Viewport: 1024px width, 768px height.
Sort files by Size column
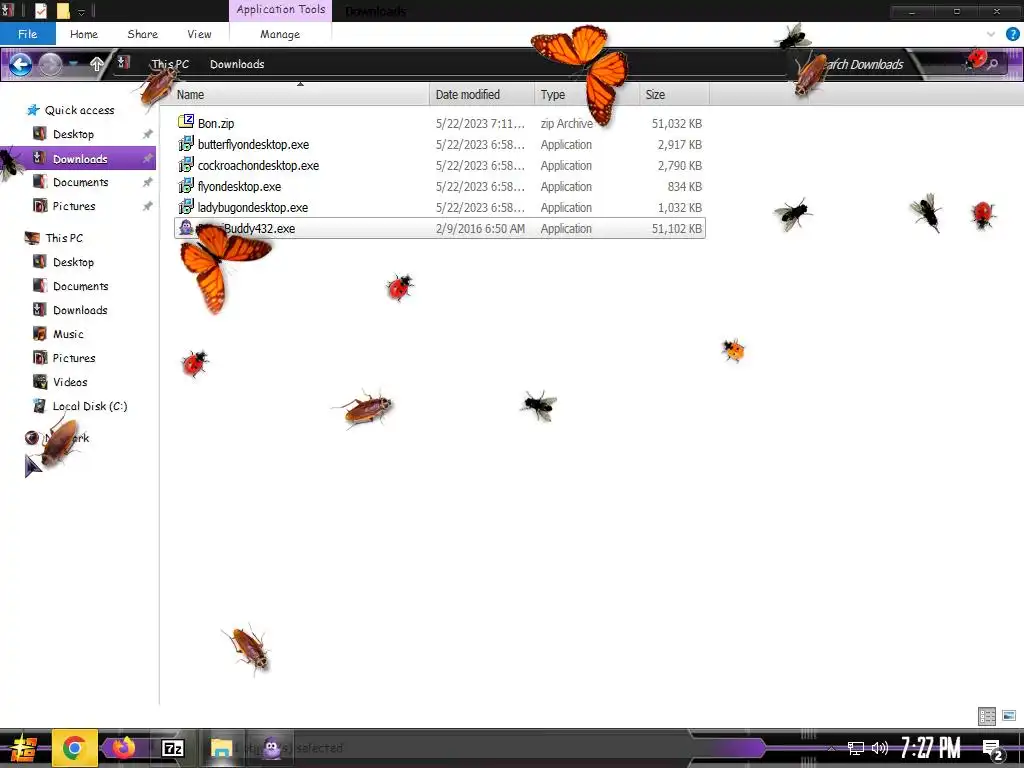pyautogui.click(x=674, y=95)
